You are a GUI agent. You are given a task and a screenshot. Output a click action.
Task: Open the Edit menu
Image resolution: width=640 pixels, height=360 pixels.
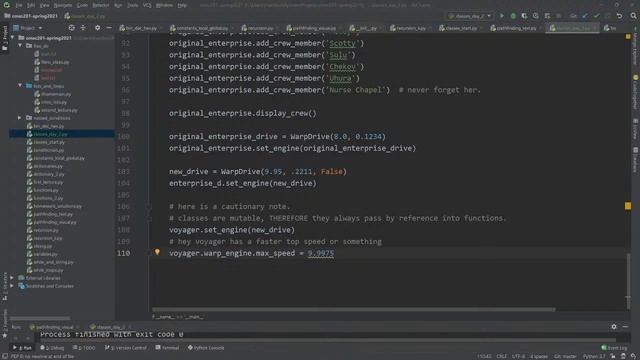pyautogui.click(x=31, y=5)
